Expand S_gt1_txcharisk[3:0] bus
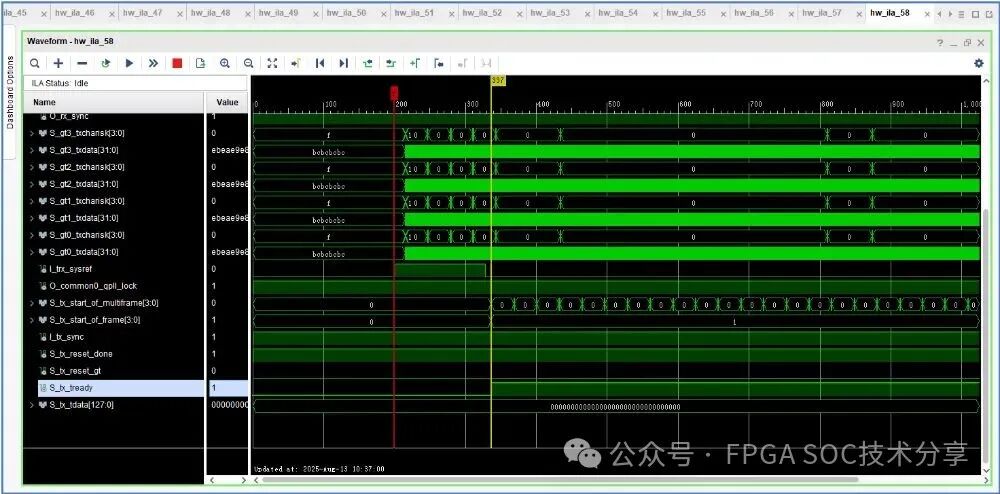Viewport: 1000px width, 494px height. [33, 201]
